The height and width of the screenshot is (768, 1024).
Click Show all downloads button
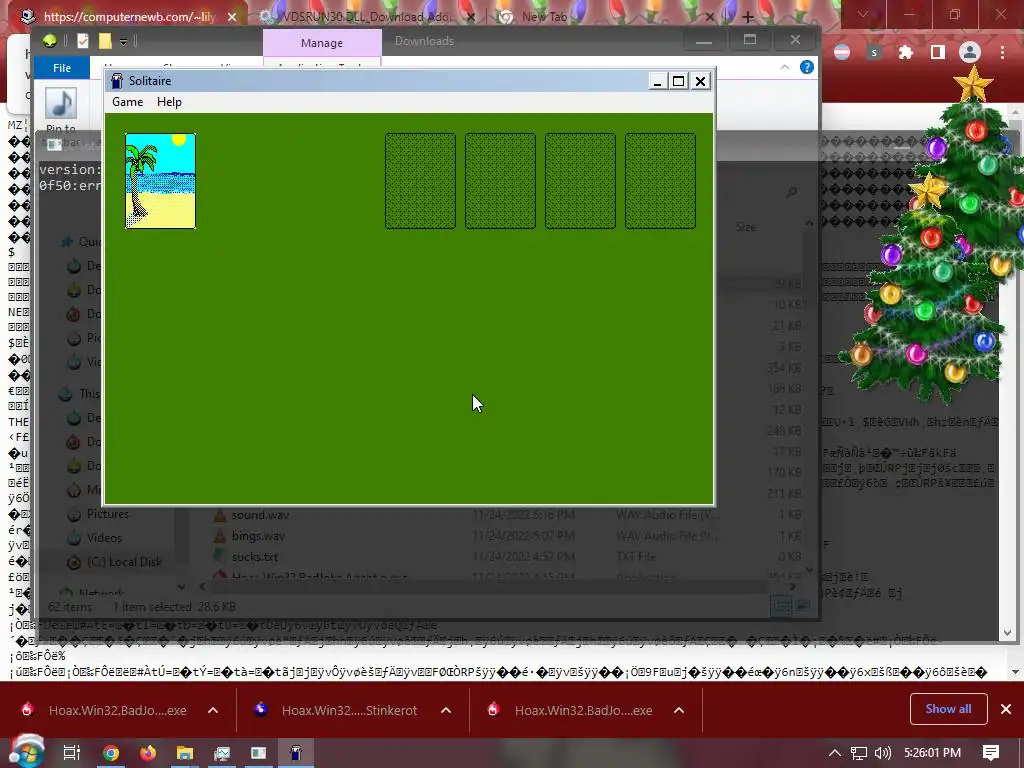(x=948, y=709)
